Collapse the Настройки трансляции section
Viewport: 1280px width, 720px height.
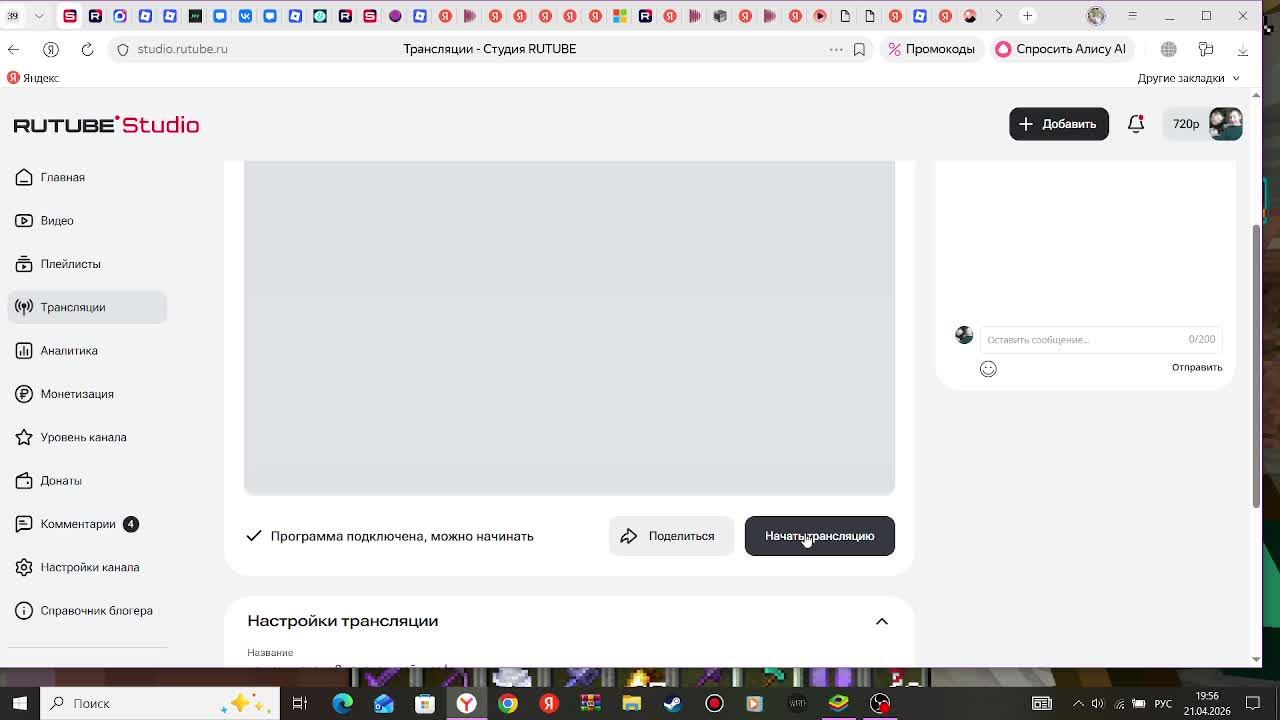tap(881, 621)
